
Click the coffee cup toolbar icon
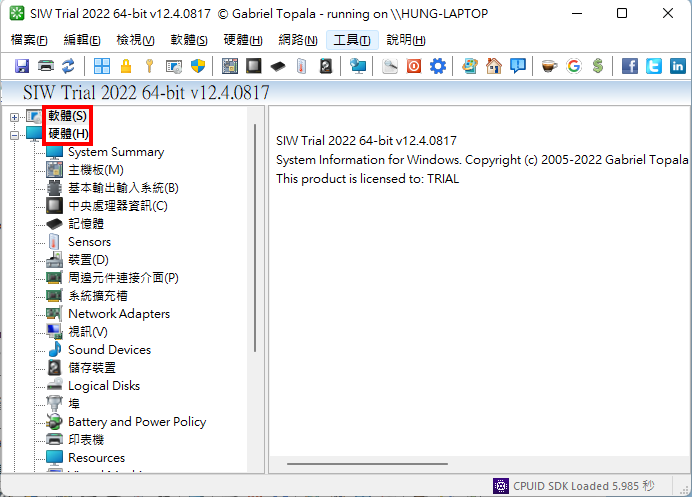click(x=550, y=67)
